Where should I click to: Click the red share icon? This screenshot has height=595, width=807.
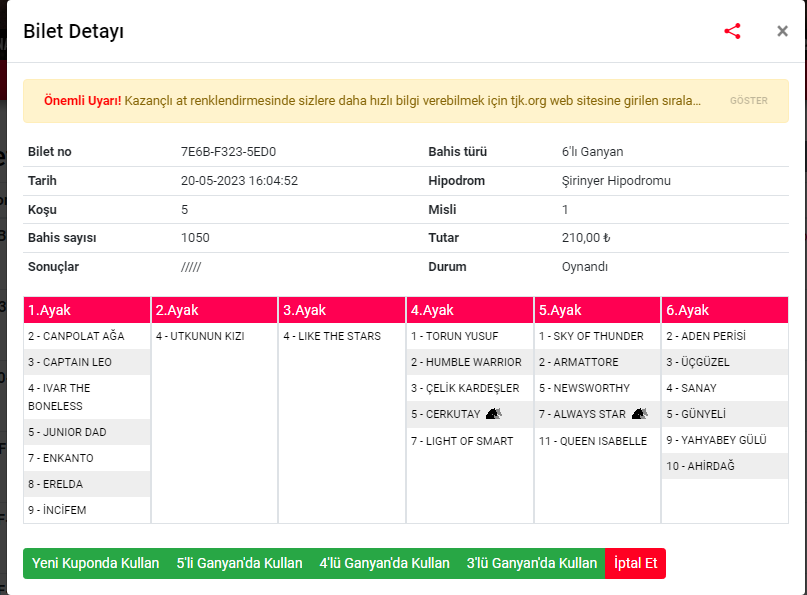732,31
